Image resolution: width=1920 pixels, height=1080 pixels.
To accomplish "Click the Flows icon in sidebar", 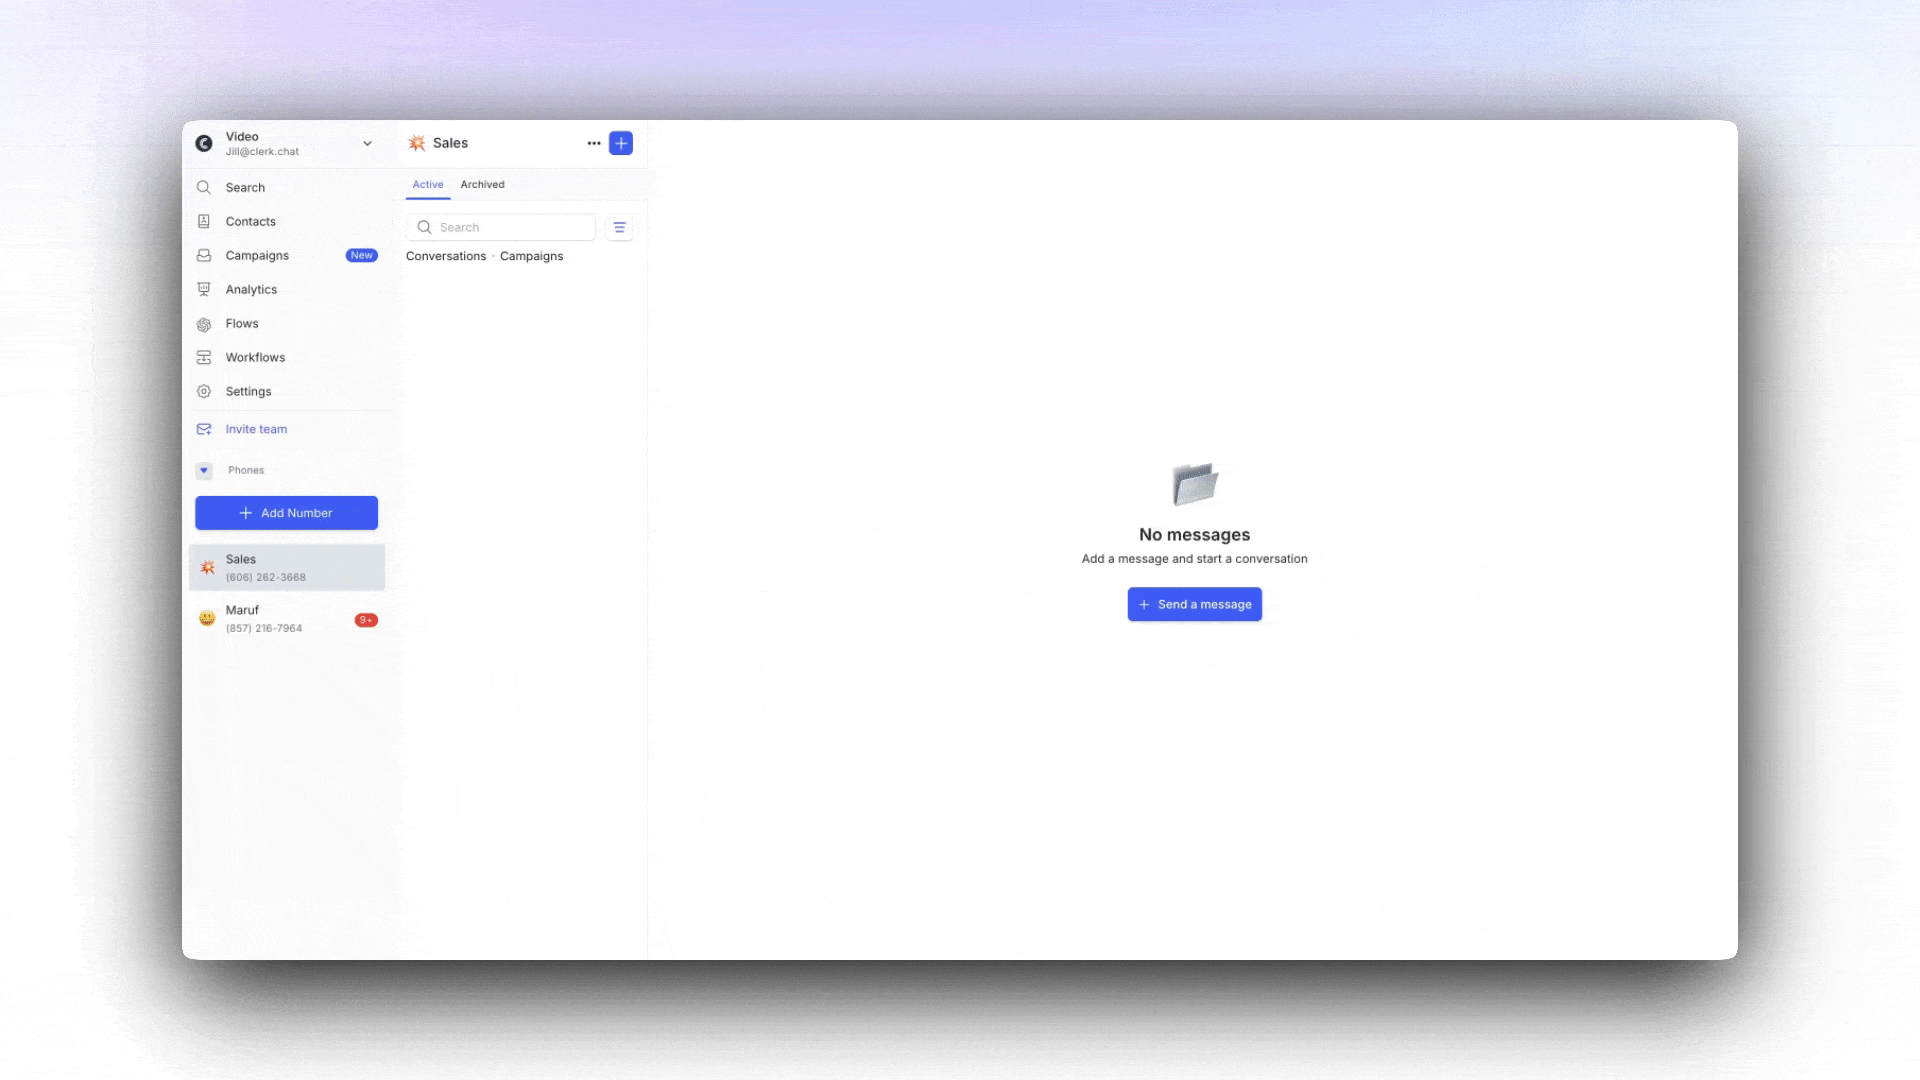I will point(204,324).
